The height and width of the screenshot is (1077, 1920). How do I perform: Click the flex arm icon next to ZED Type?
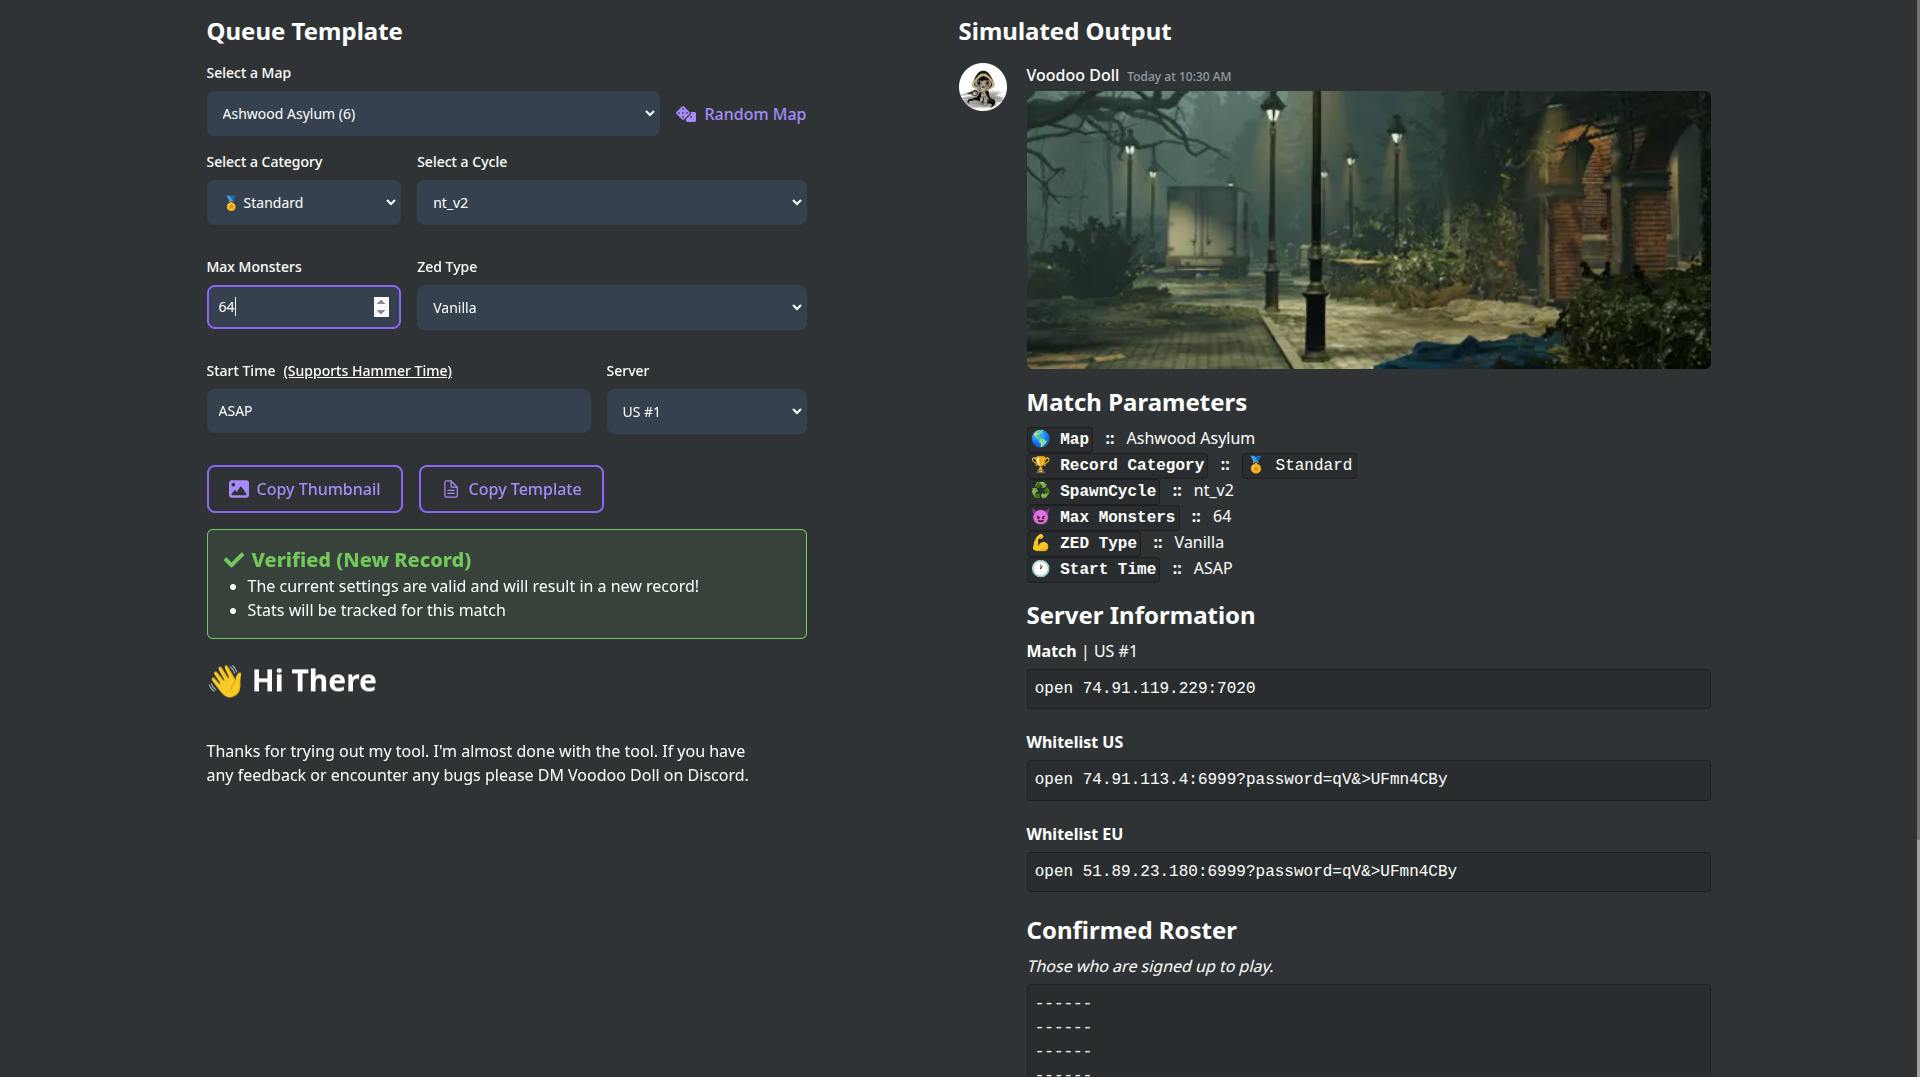(x=1040, y=543)
